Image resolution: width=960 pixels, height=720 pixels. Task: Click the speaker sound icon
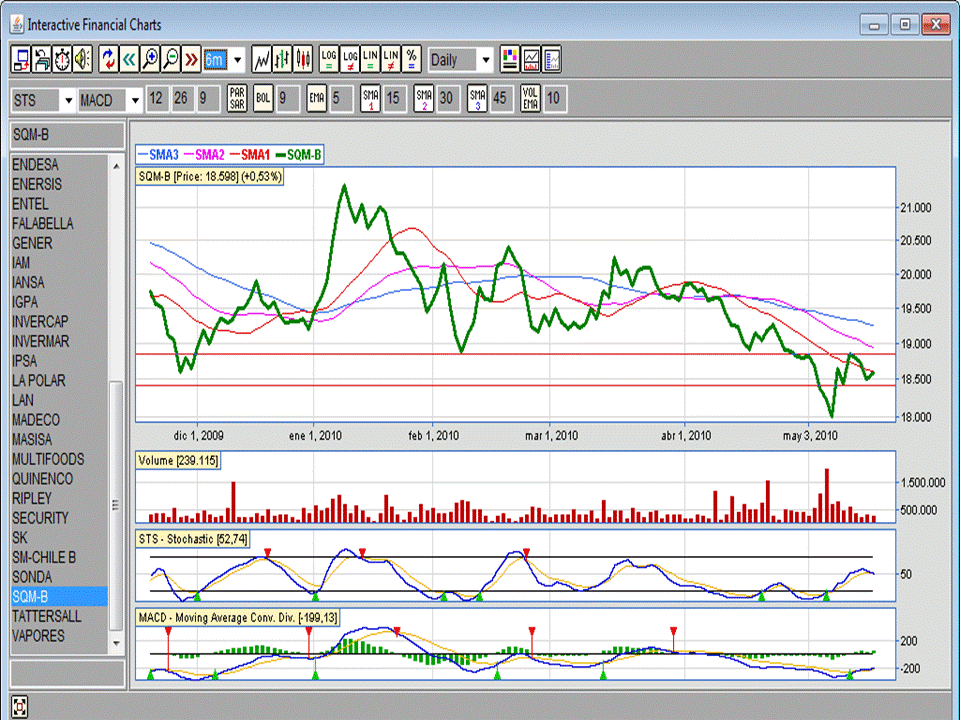coord(82,59)
